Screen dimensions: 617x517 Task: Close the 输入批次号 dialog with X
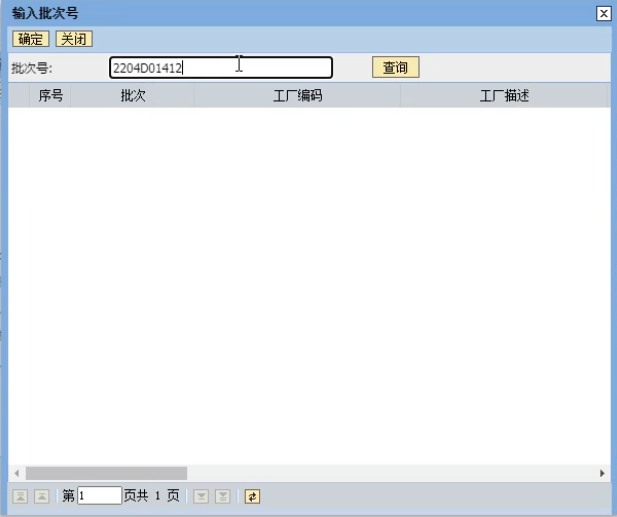click(x=603, y=13)
